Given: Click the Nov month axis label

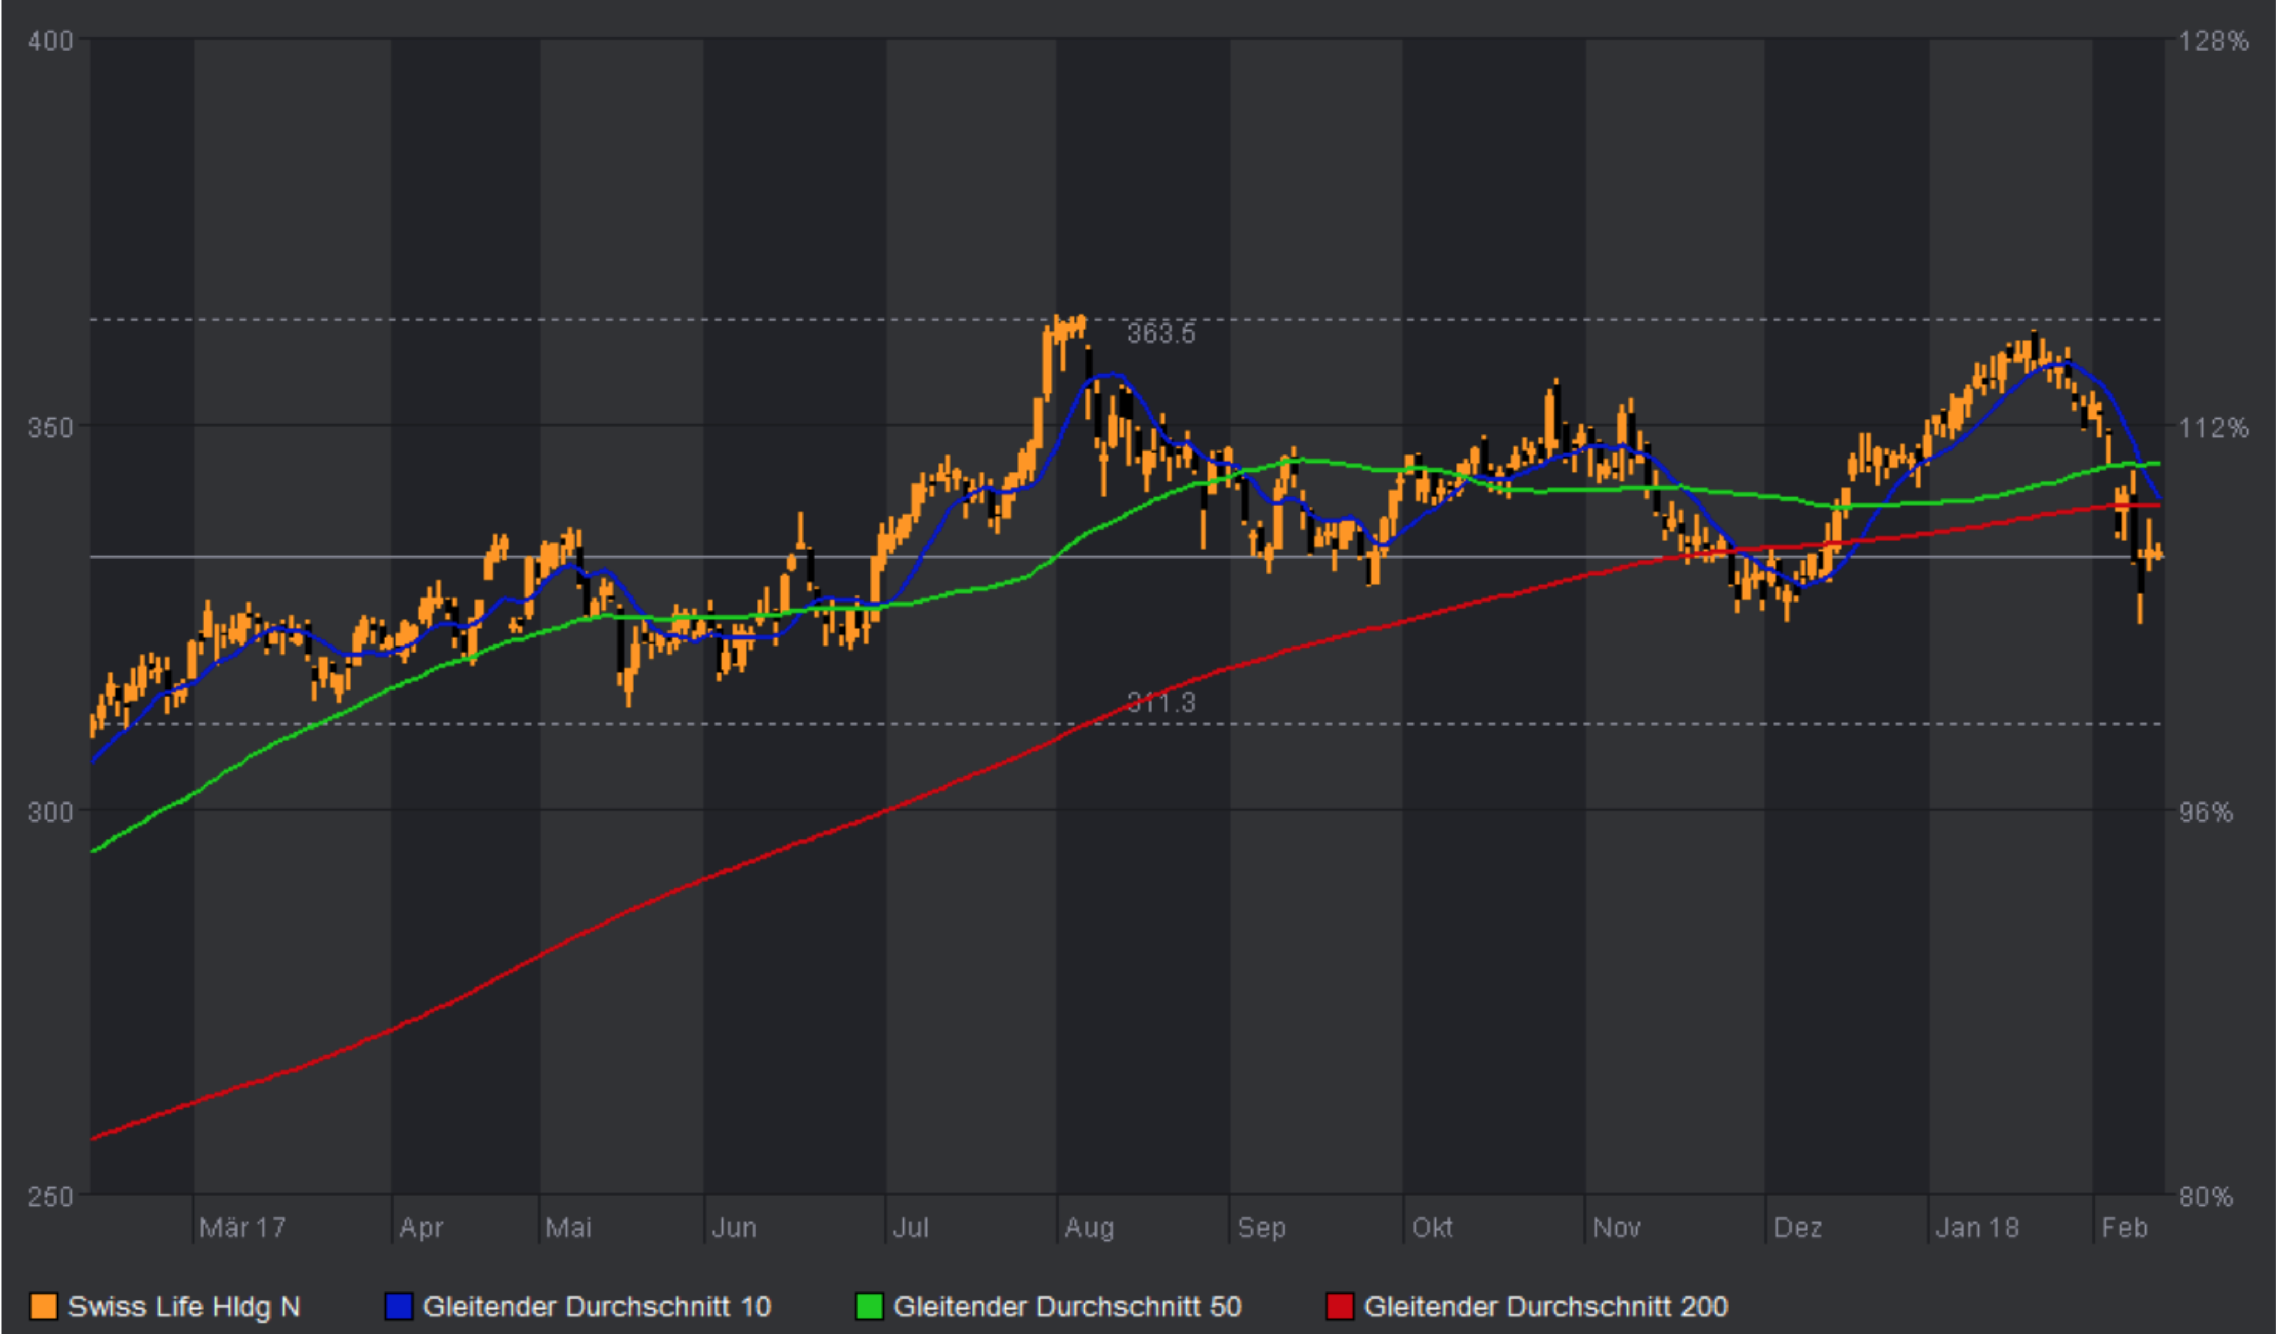Looking at the screenshot, I should pos(1616,1227).
